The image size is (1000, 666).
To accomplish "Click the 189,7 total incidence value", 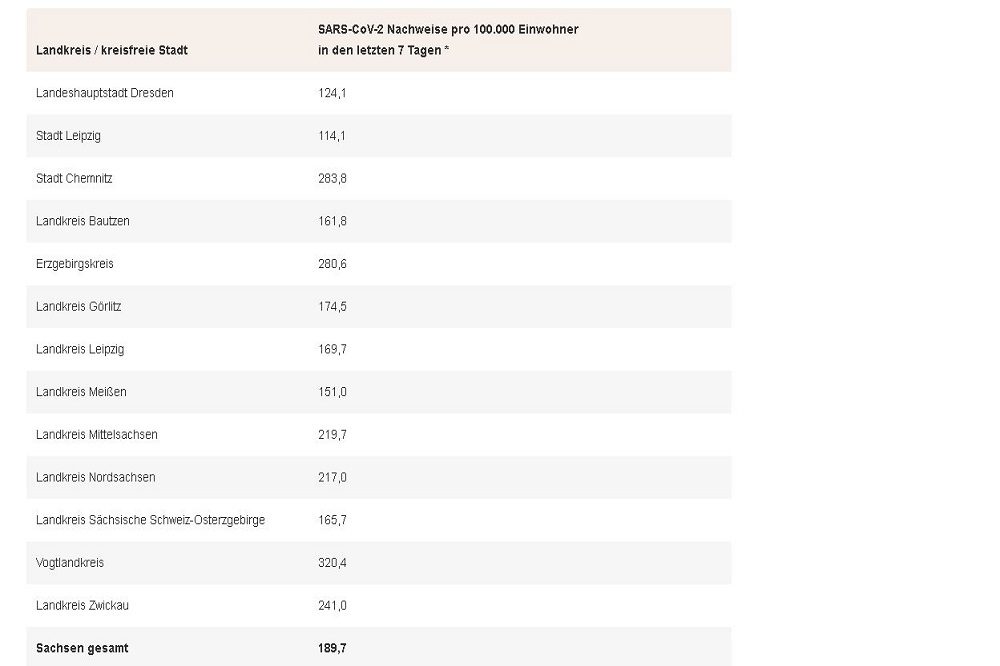I will pyautogui.click(x=332, y=648).
